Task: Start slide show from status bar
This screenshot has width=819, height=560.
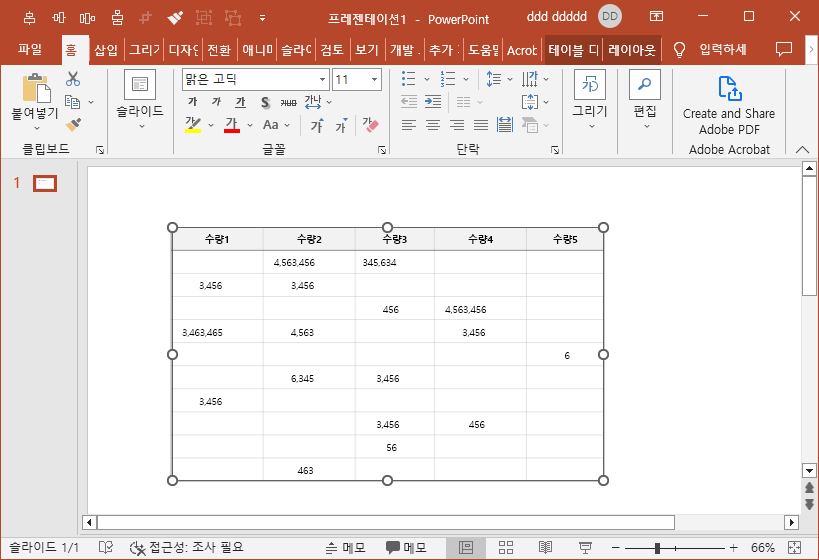Action: tap(585, 547)
